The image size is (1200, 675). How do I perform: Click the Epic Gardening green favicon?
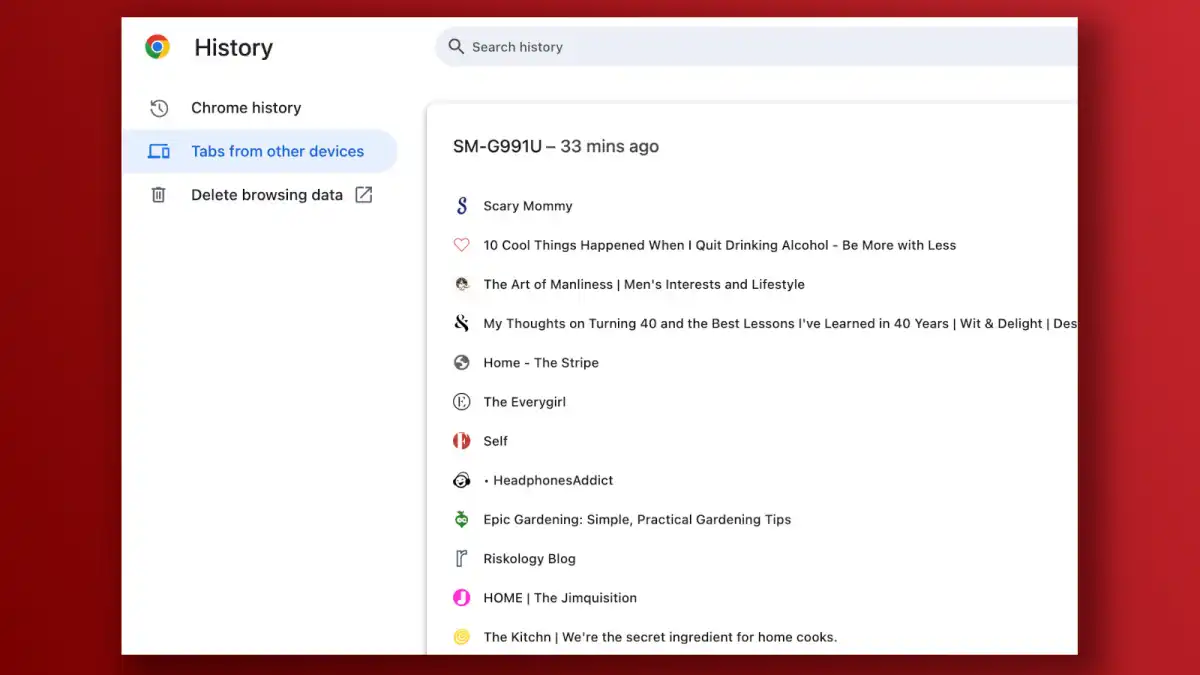pos(461,519)
